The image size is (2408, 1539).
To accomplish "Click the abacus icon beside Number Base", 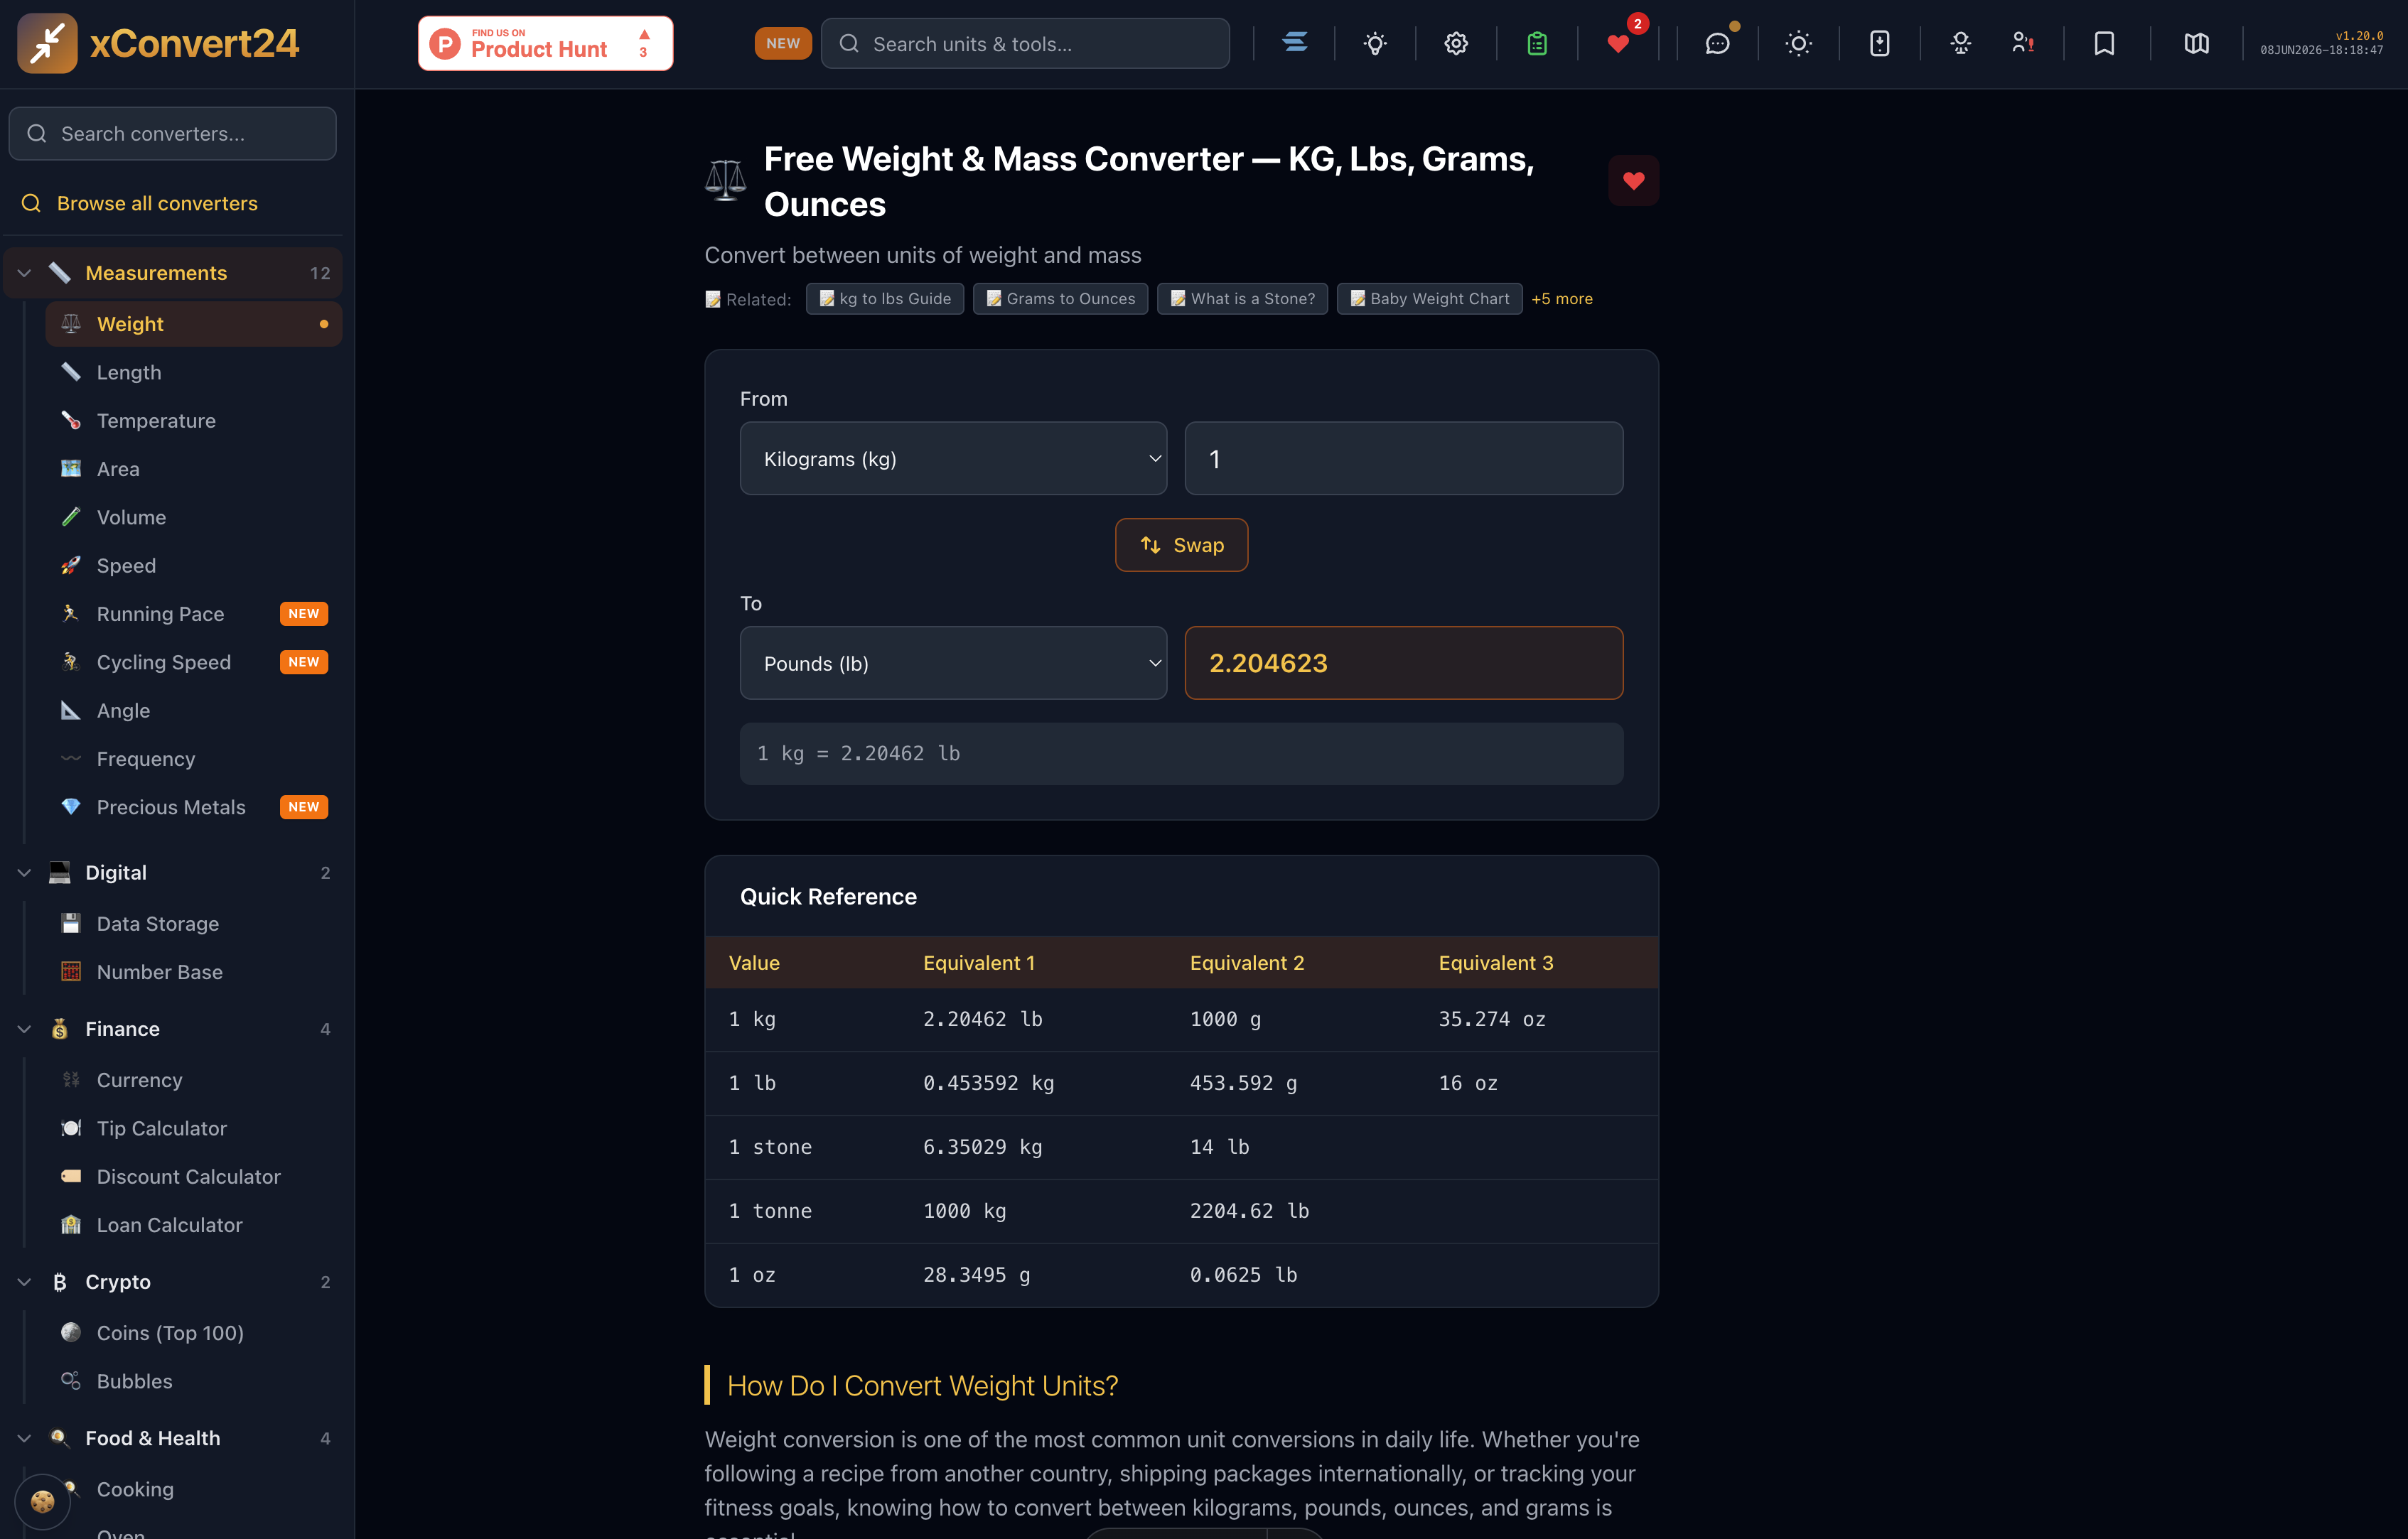I will (x=71, y=971).
